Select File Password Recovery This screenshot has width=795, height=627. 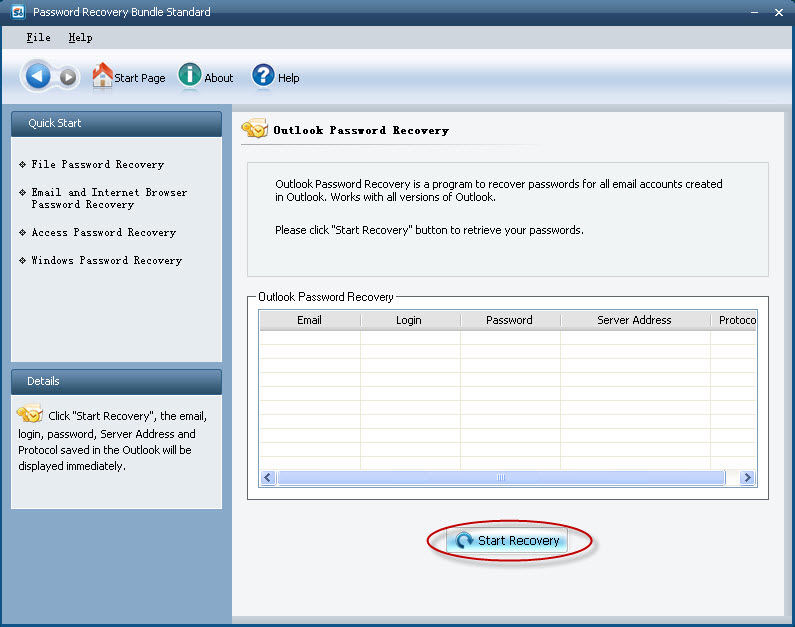97,164
